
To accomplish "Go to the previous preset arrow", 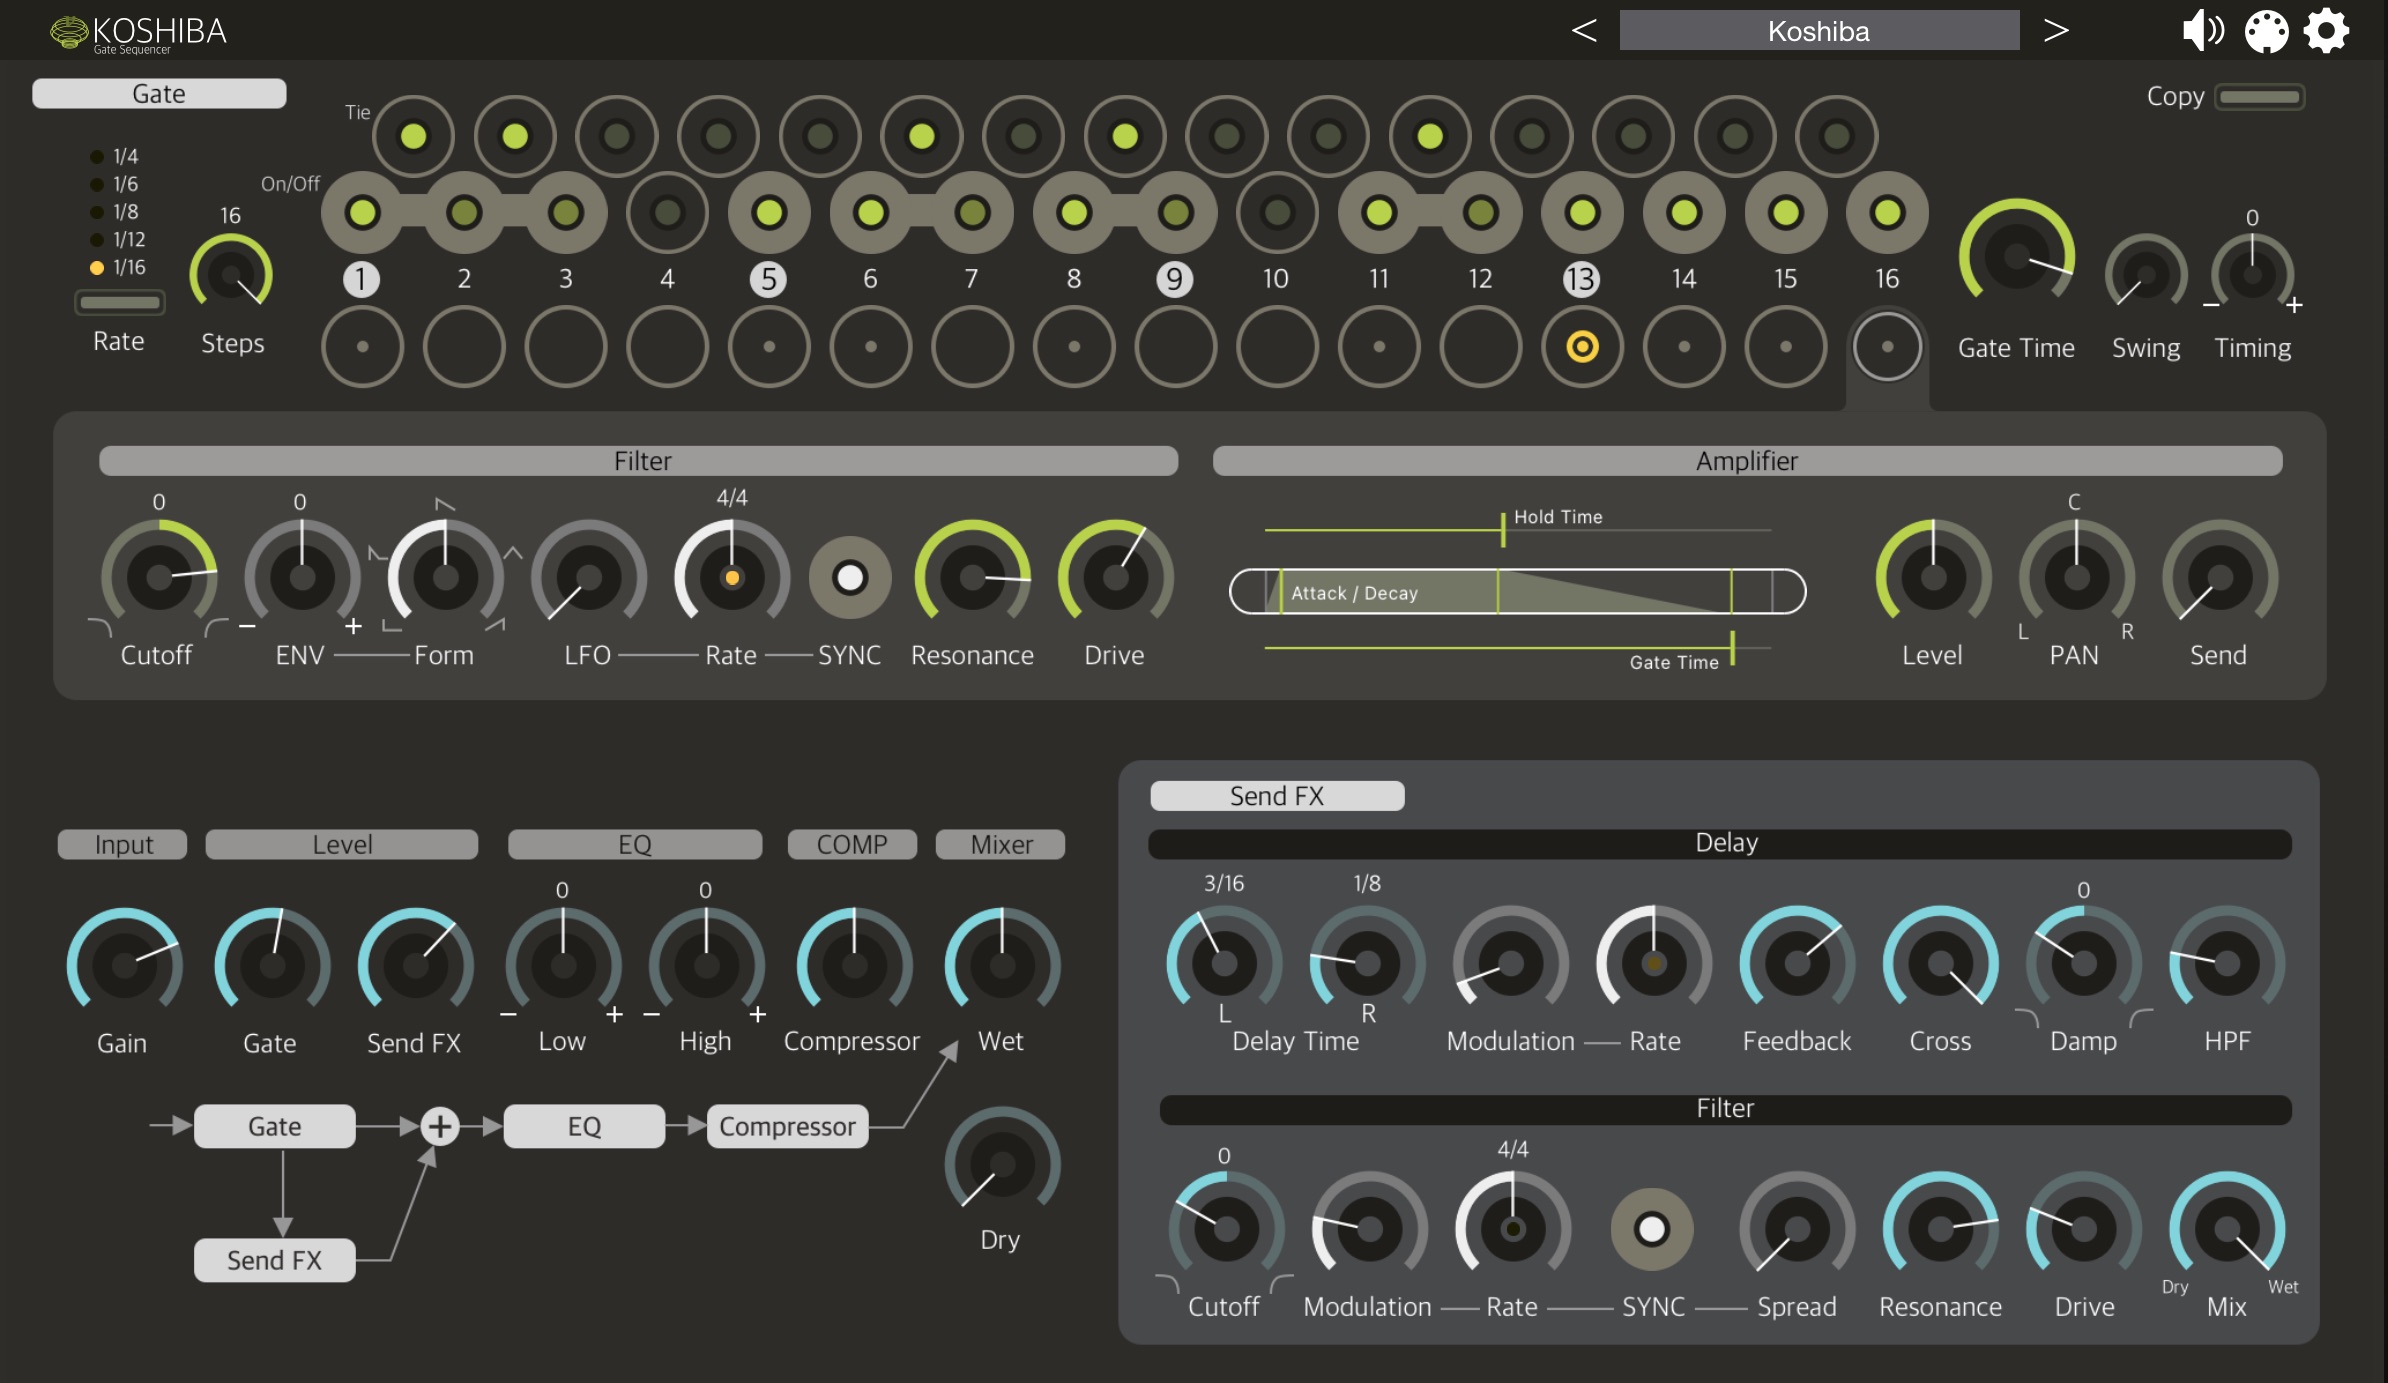I will pyautogui.click(x=1584, y=31).
